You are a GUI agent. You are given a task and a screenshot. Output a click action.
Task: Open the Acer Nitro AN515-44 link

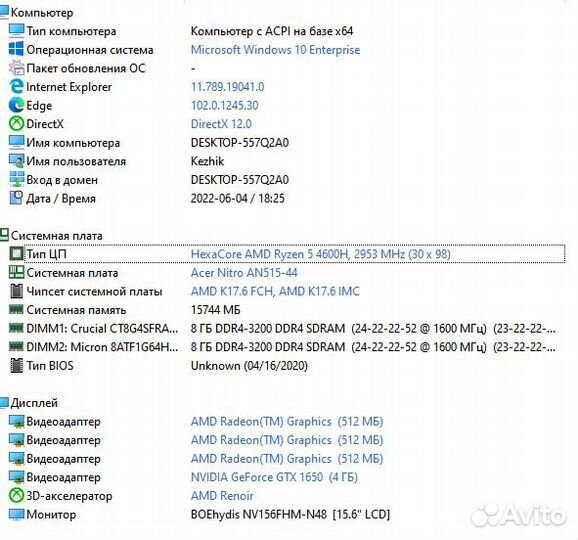[x=244, y=273]
